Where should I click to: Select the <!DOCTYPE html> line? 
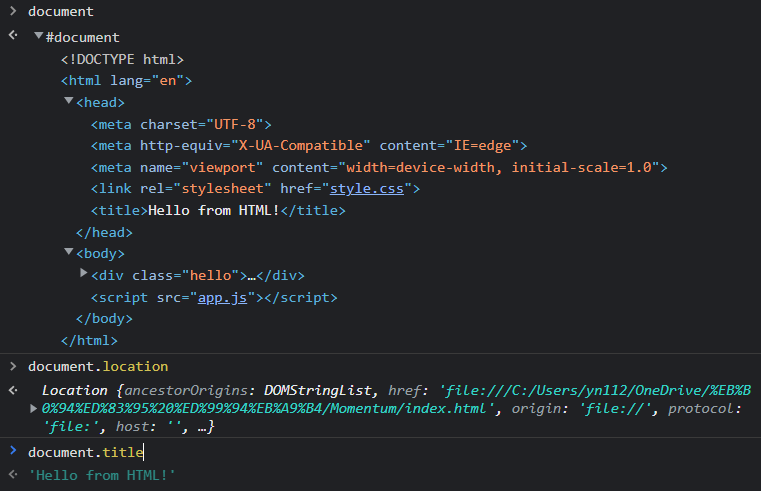click(122, 59)
